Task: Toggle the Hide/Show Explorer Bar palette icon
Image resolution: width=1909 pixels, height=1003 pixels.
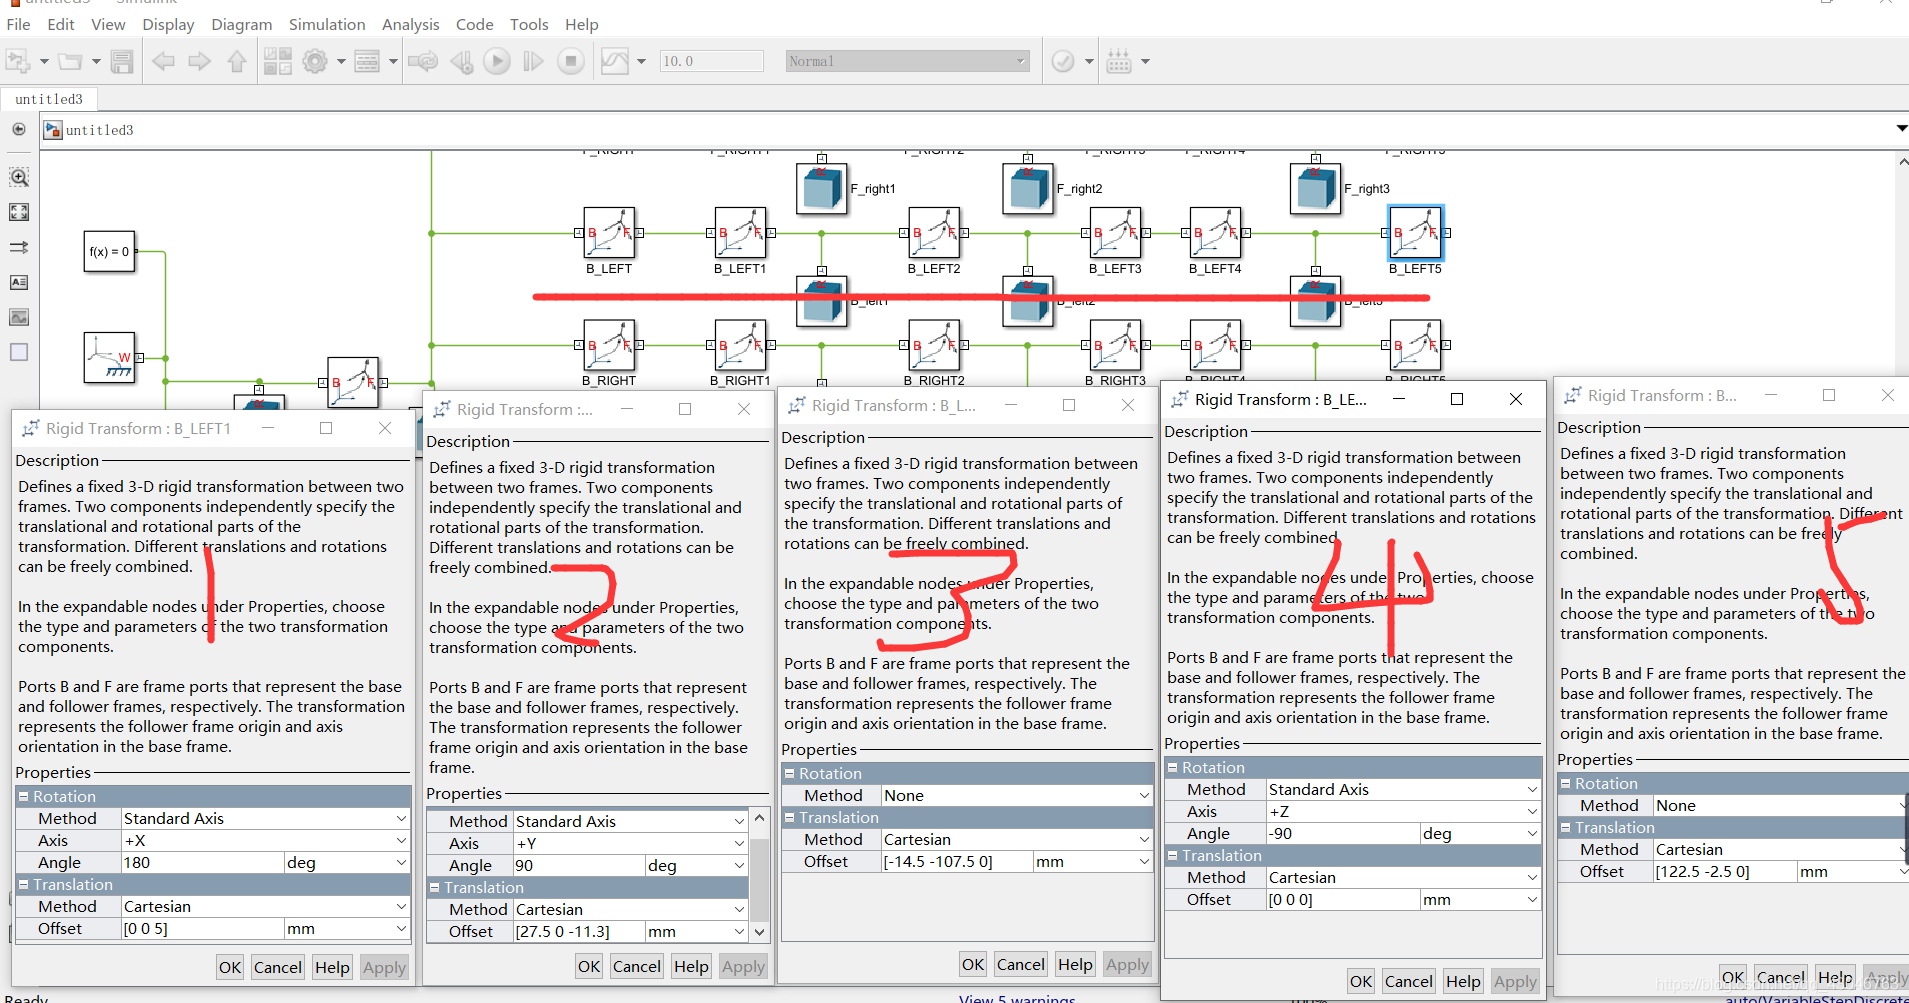Action: tap(19, 129)
